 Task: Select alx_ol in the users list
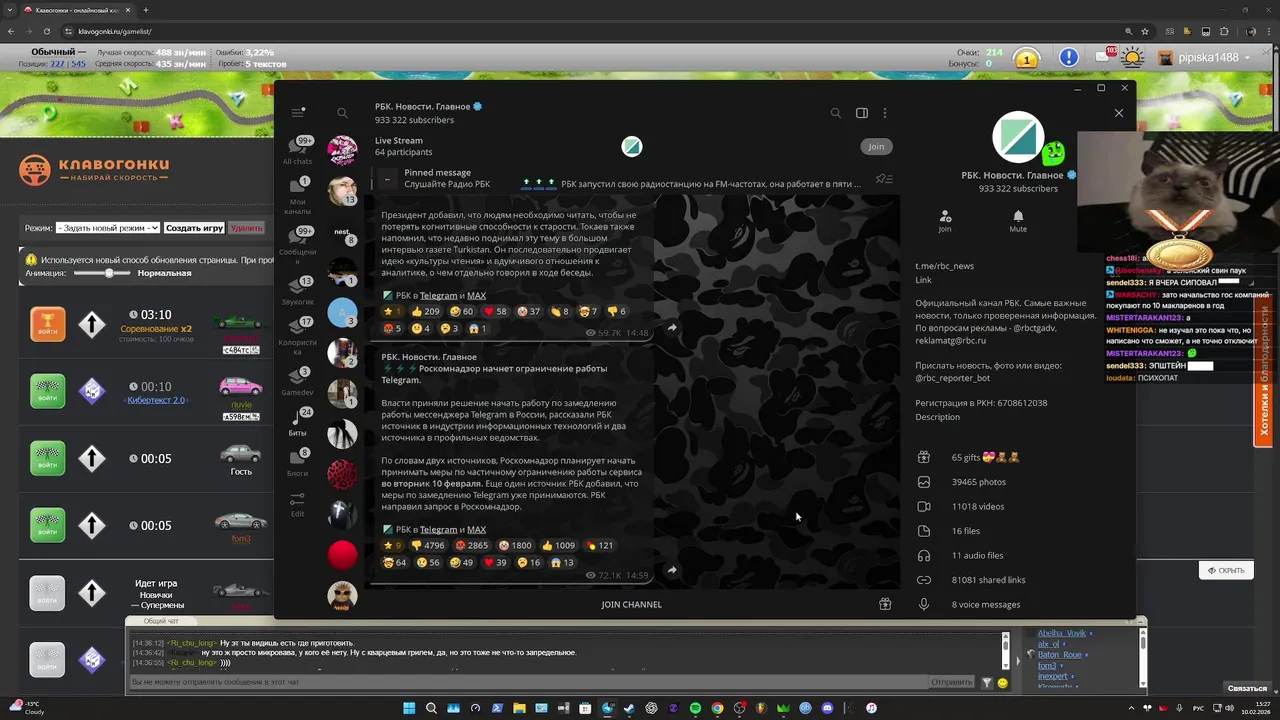[1049, 644]
